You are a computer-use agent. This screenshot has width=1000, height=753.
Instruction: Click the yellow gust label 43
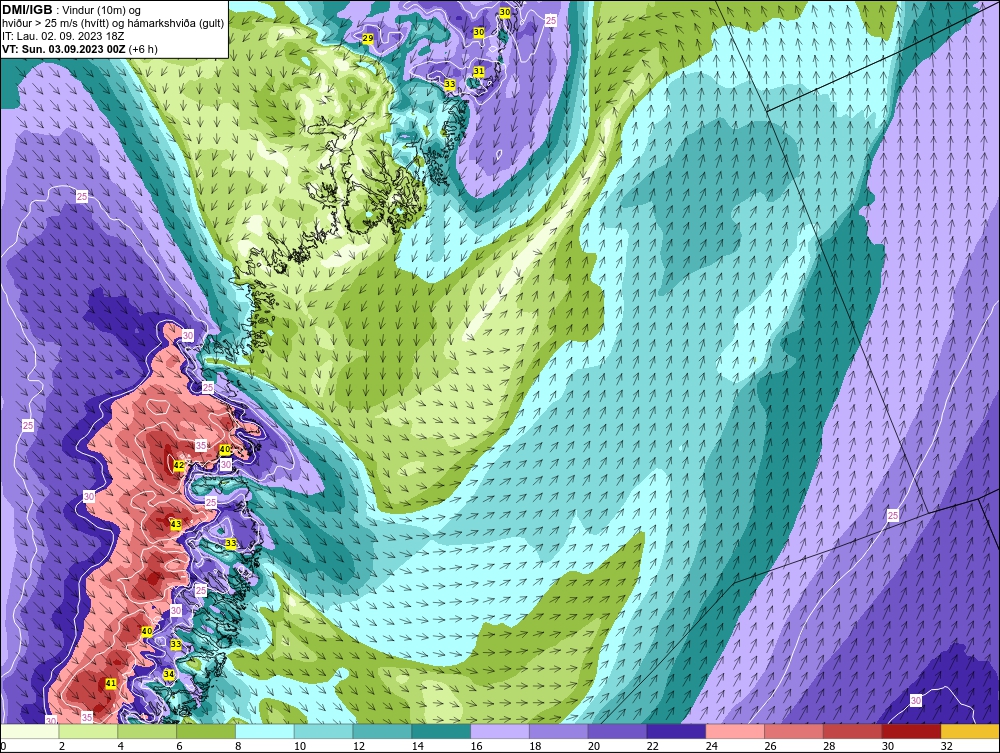coord(177,523)
